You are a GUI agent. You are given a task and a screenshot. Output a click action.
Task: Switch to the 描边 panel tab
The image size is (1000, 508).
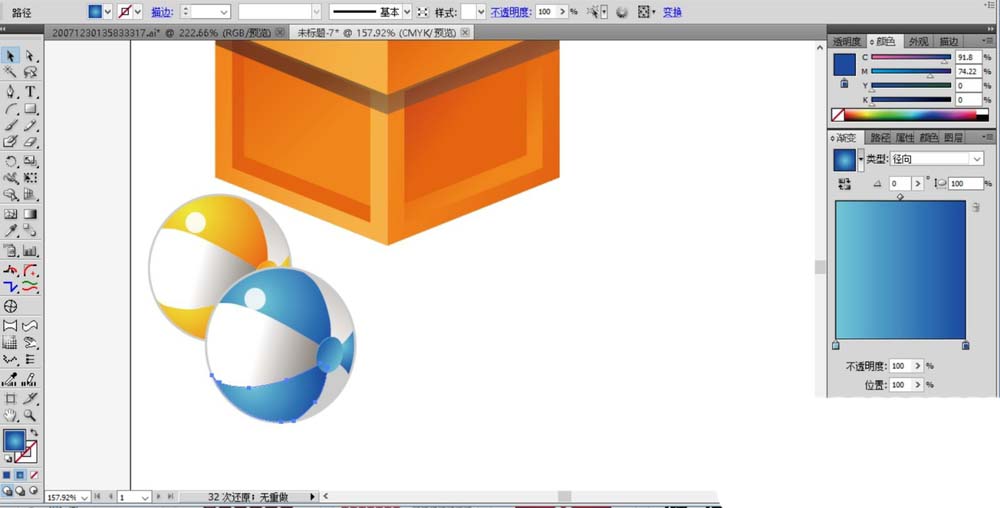[948, 41]
